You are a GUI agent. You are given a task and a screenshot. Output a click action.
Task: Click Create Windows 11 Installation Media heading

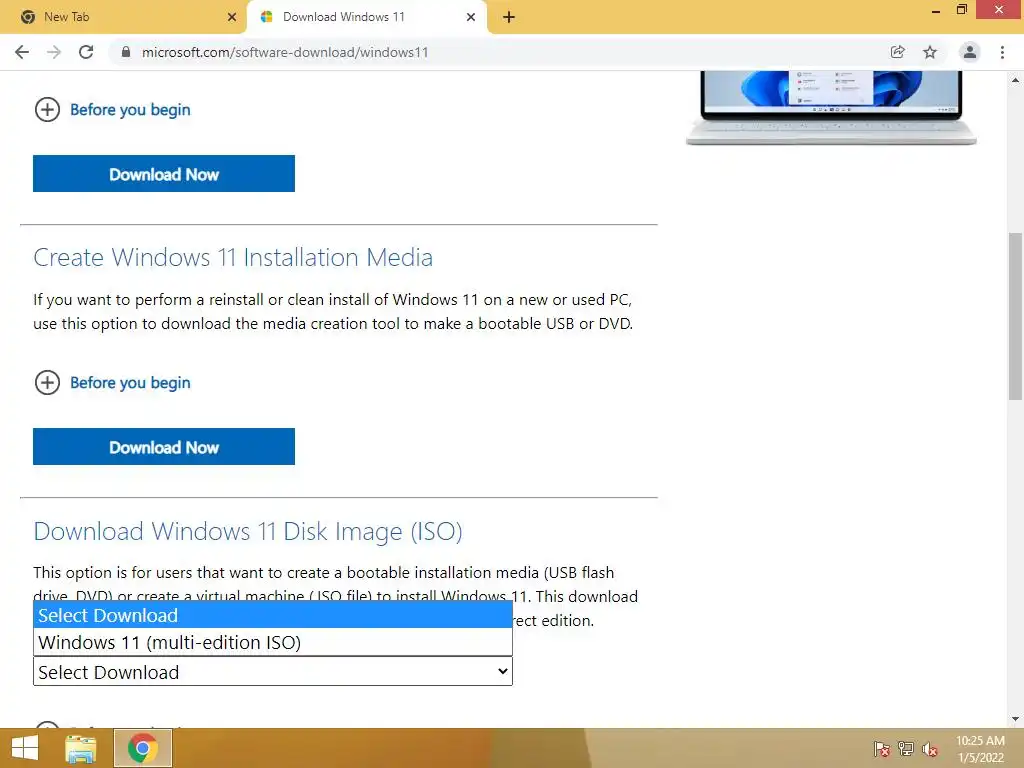point(233,257)
